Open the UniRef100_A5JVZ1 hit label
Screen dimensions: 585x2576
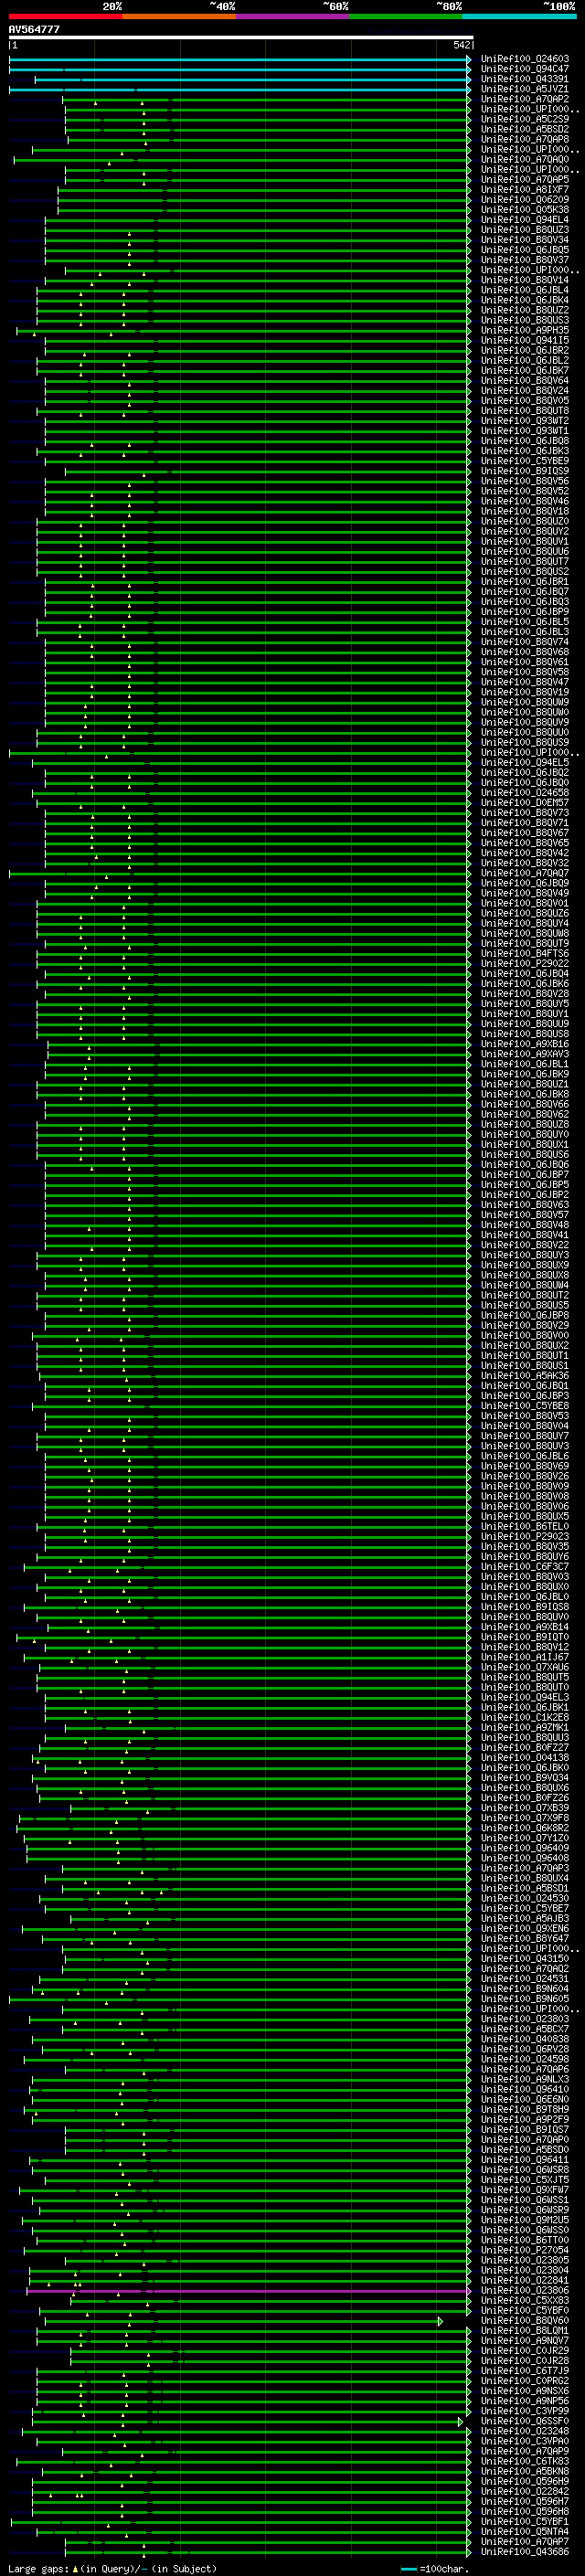[x=525, y=89]
